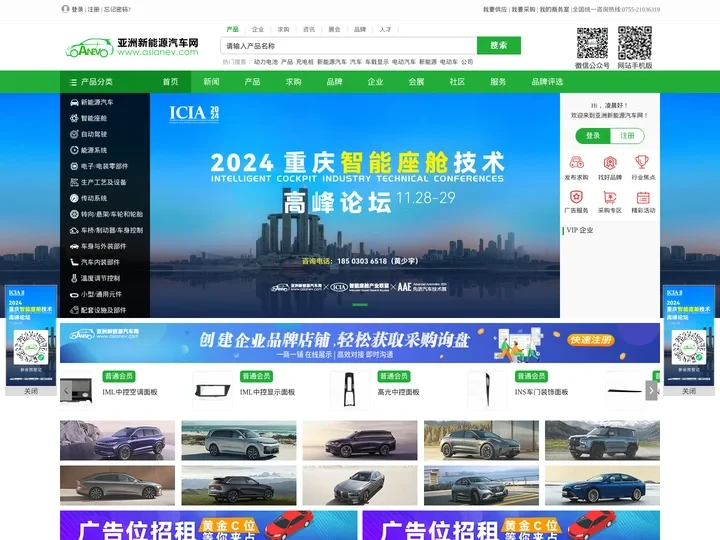Image resolution: width=720 pixels, height=540 pixels.
Task: Click the user avatar icon by 登录
Action: tap(65, 9)
